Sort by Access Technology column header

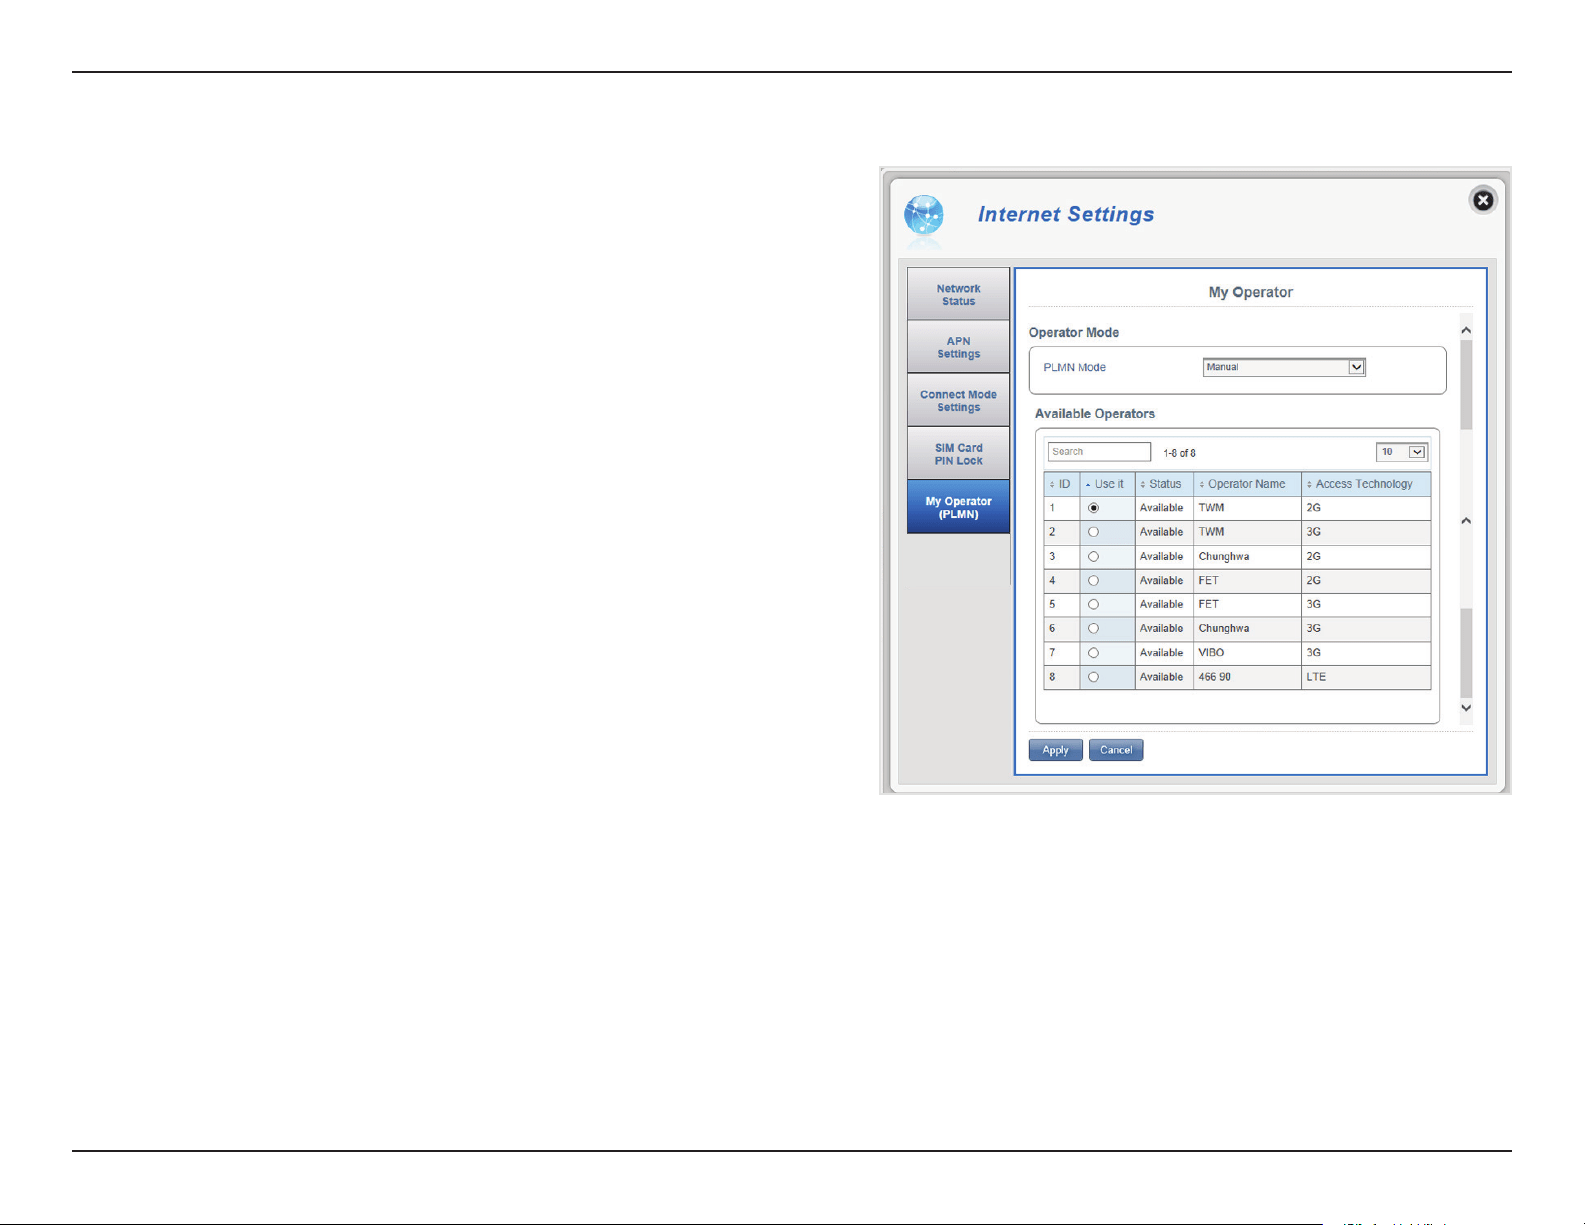coord(1366,484)
